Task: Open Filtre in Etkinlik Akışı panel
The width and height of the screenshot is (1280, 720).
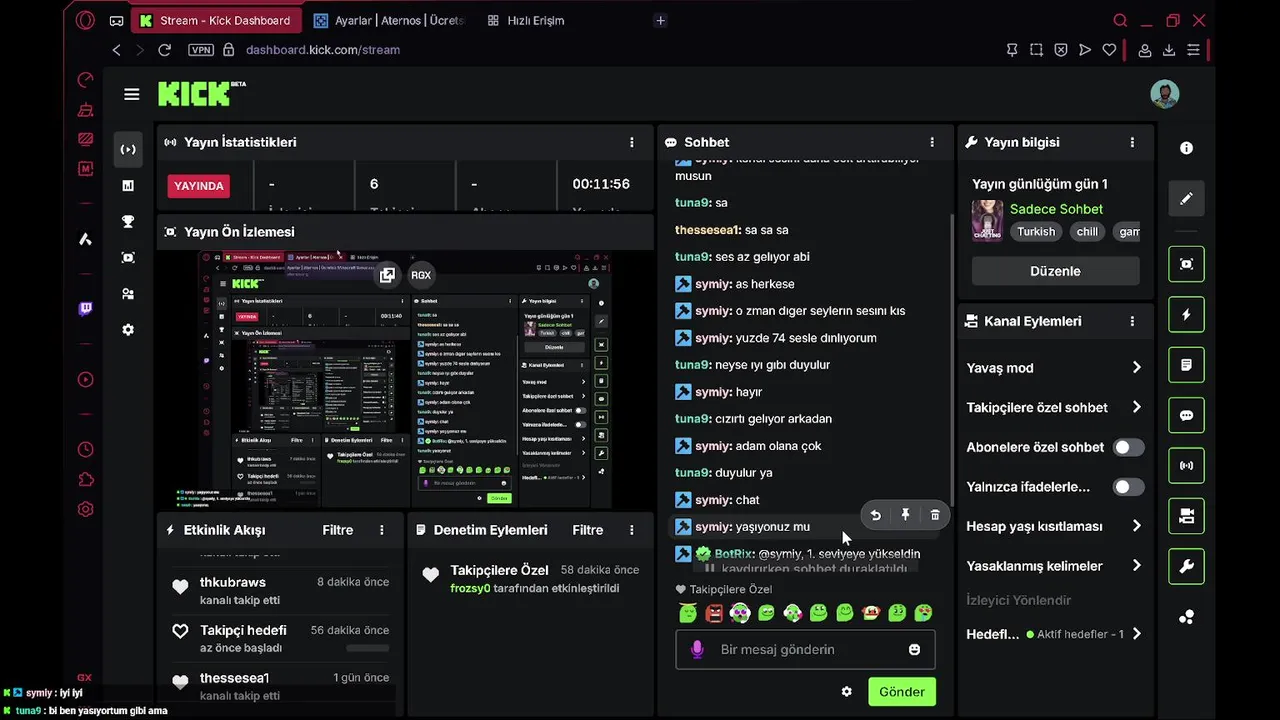Action: click(x=337, y=530)
